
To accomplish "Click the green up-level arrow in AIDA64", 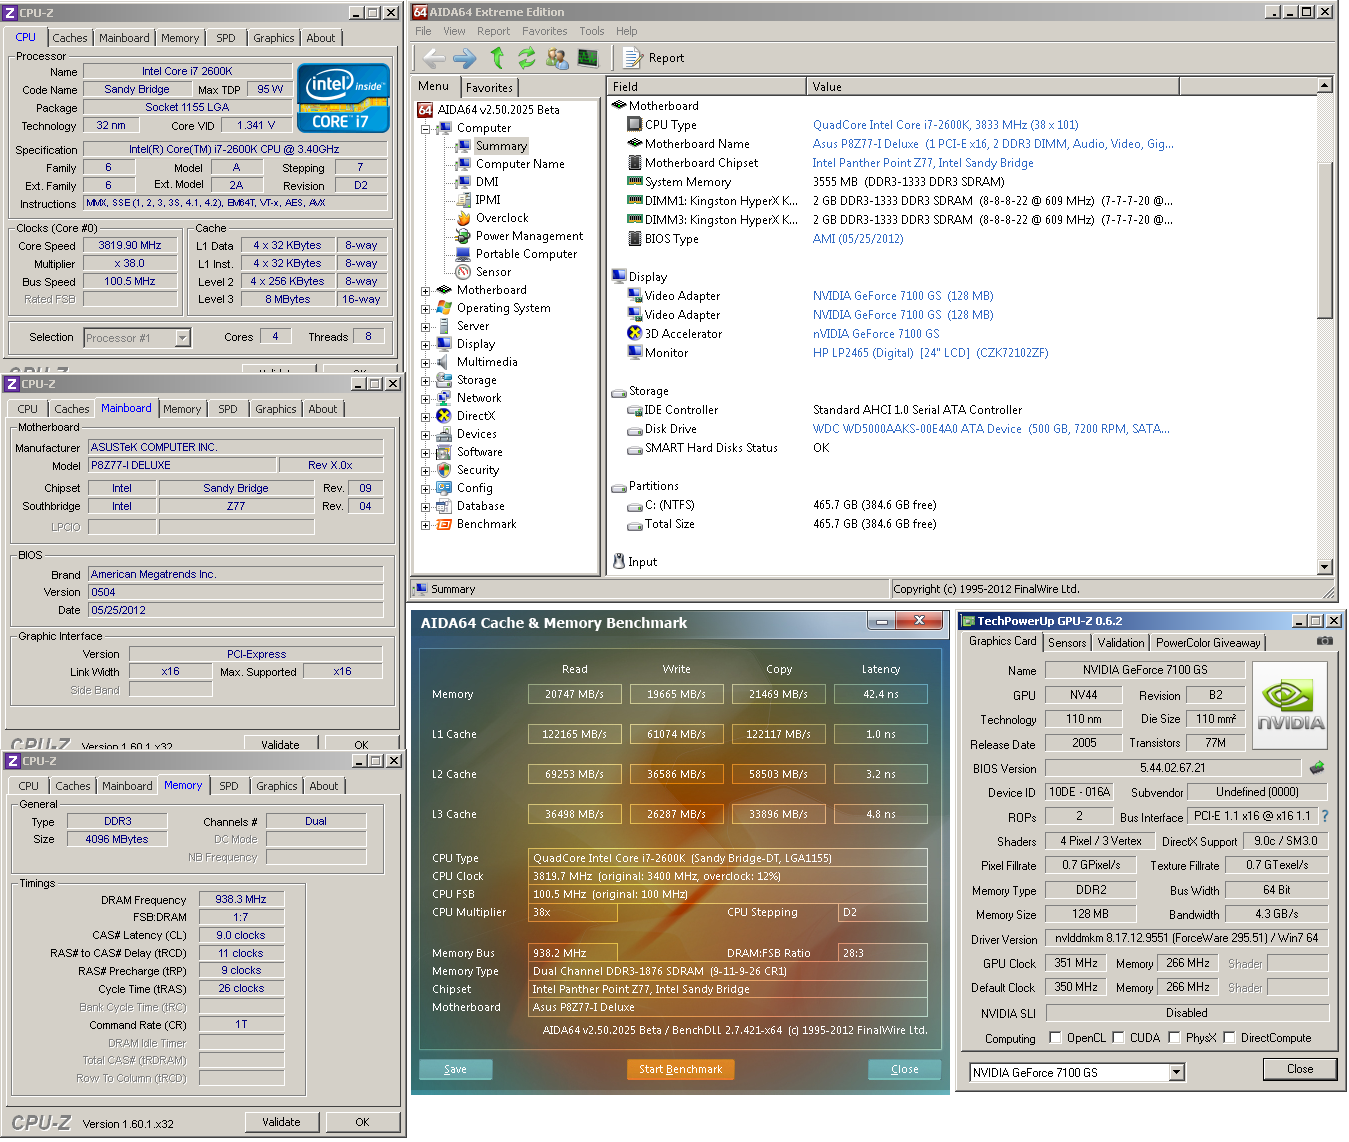I will [497, 58].
